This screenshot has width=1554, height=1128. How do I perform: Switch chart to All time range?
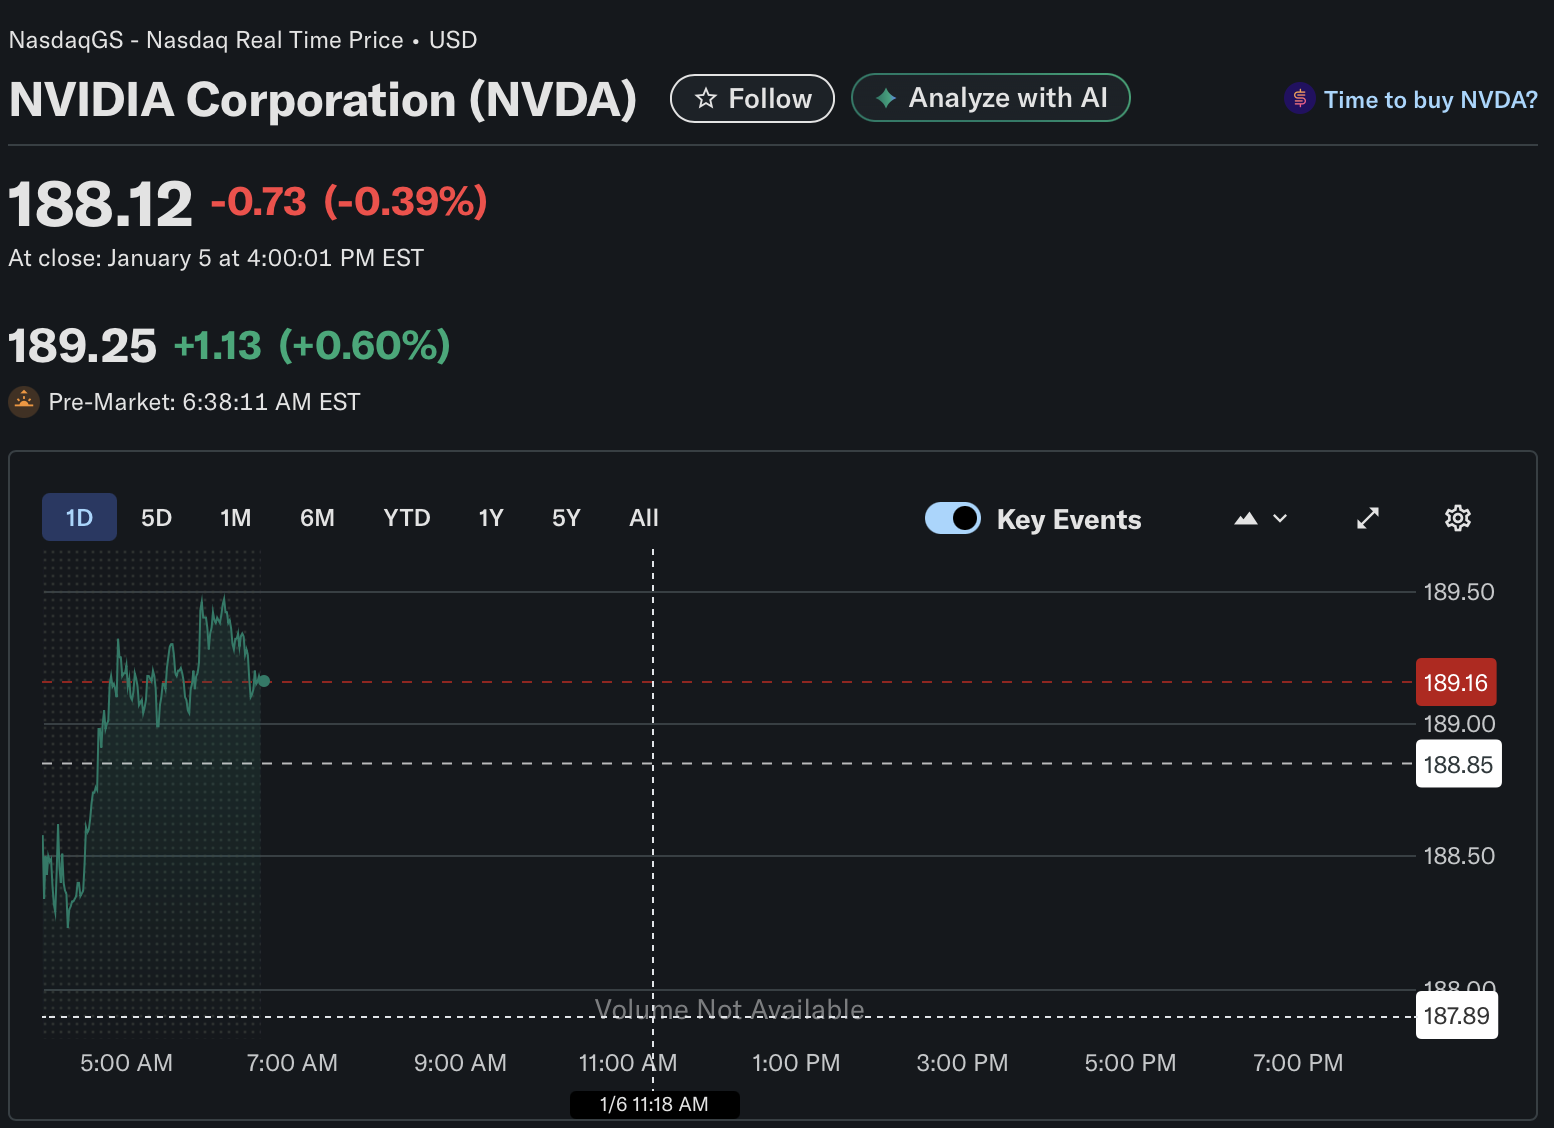point(643,518)
